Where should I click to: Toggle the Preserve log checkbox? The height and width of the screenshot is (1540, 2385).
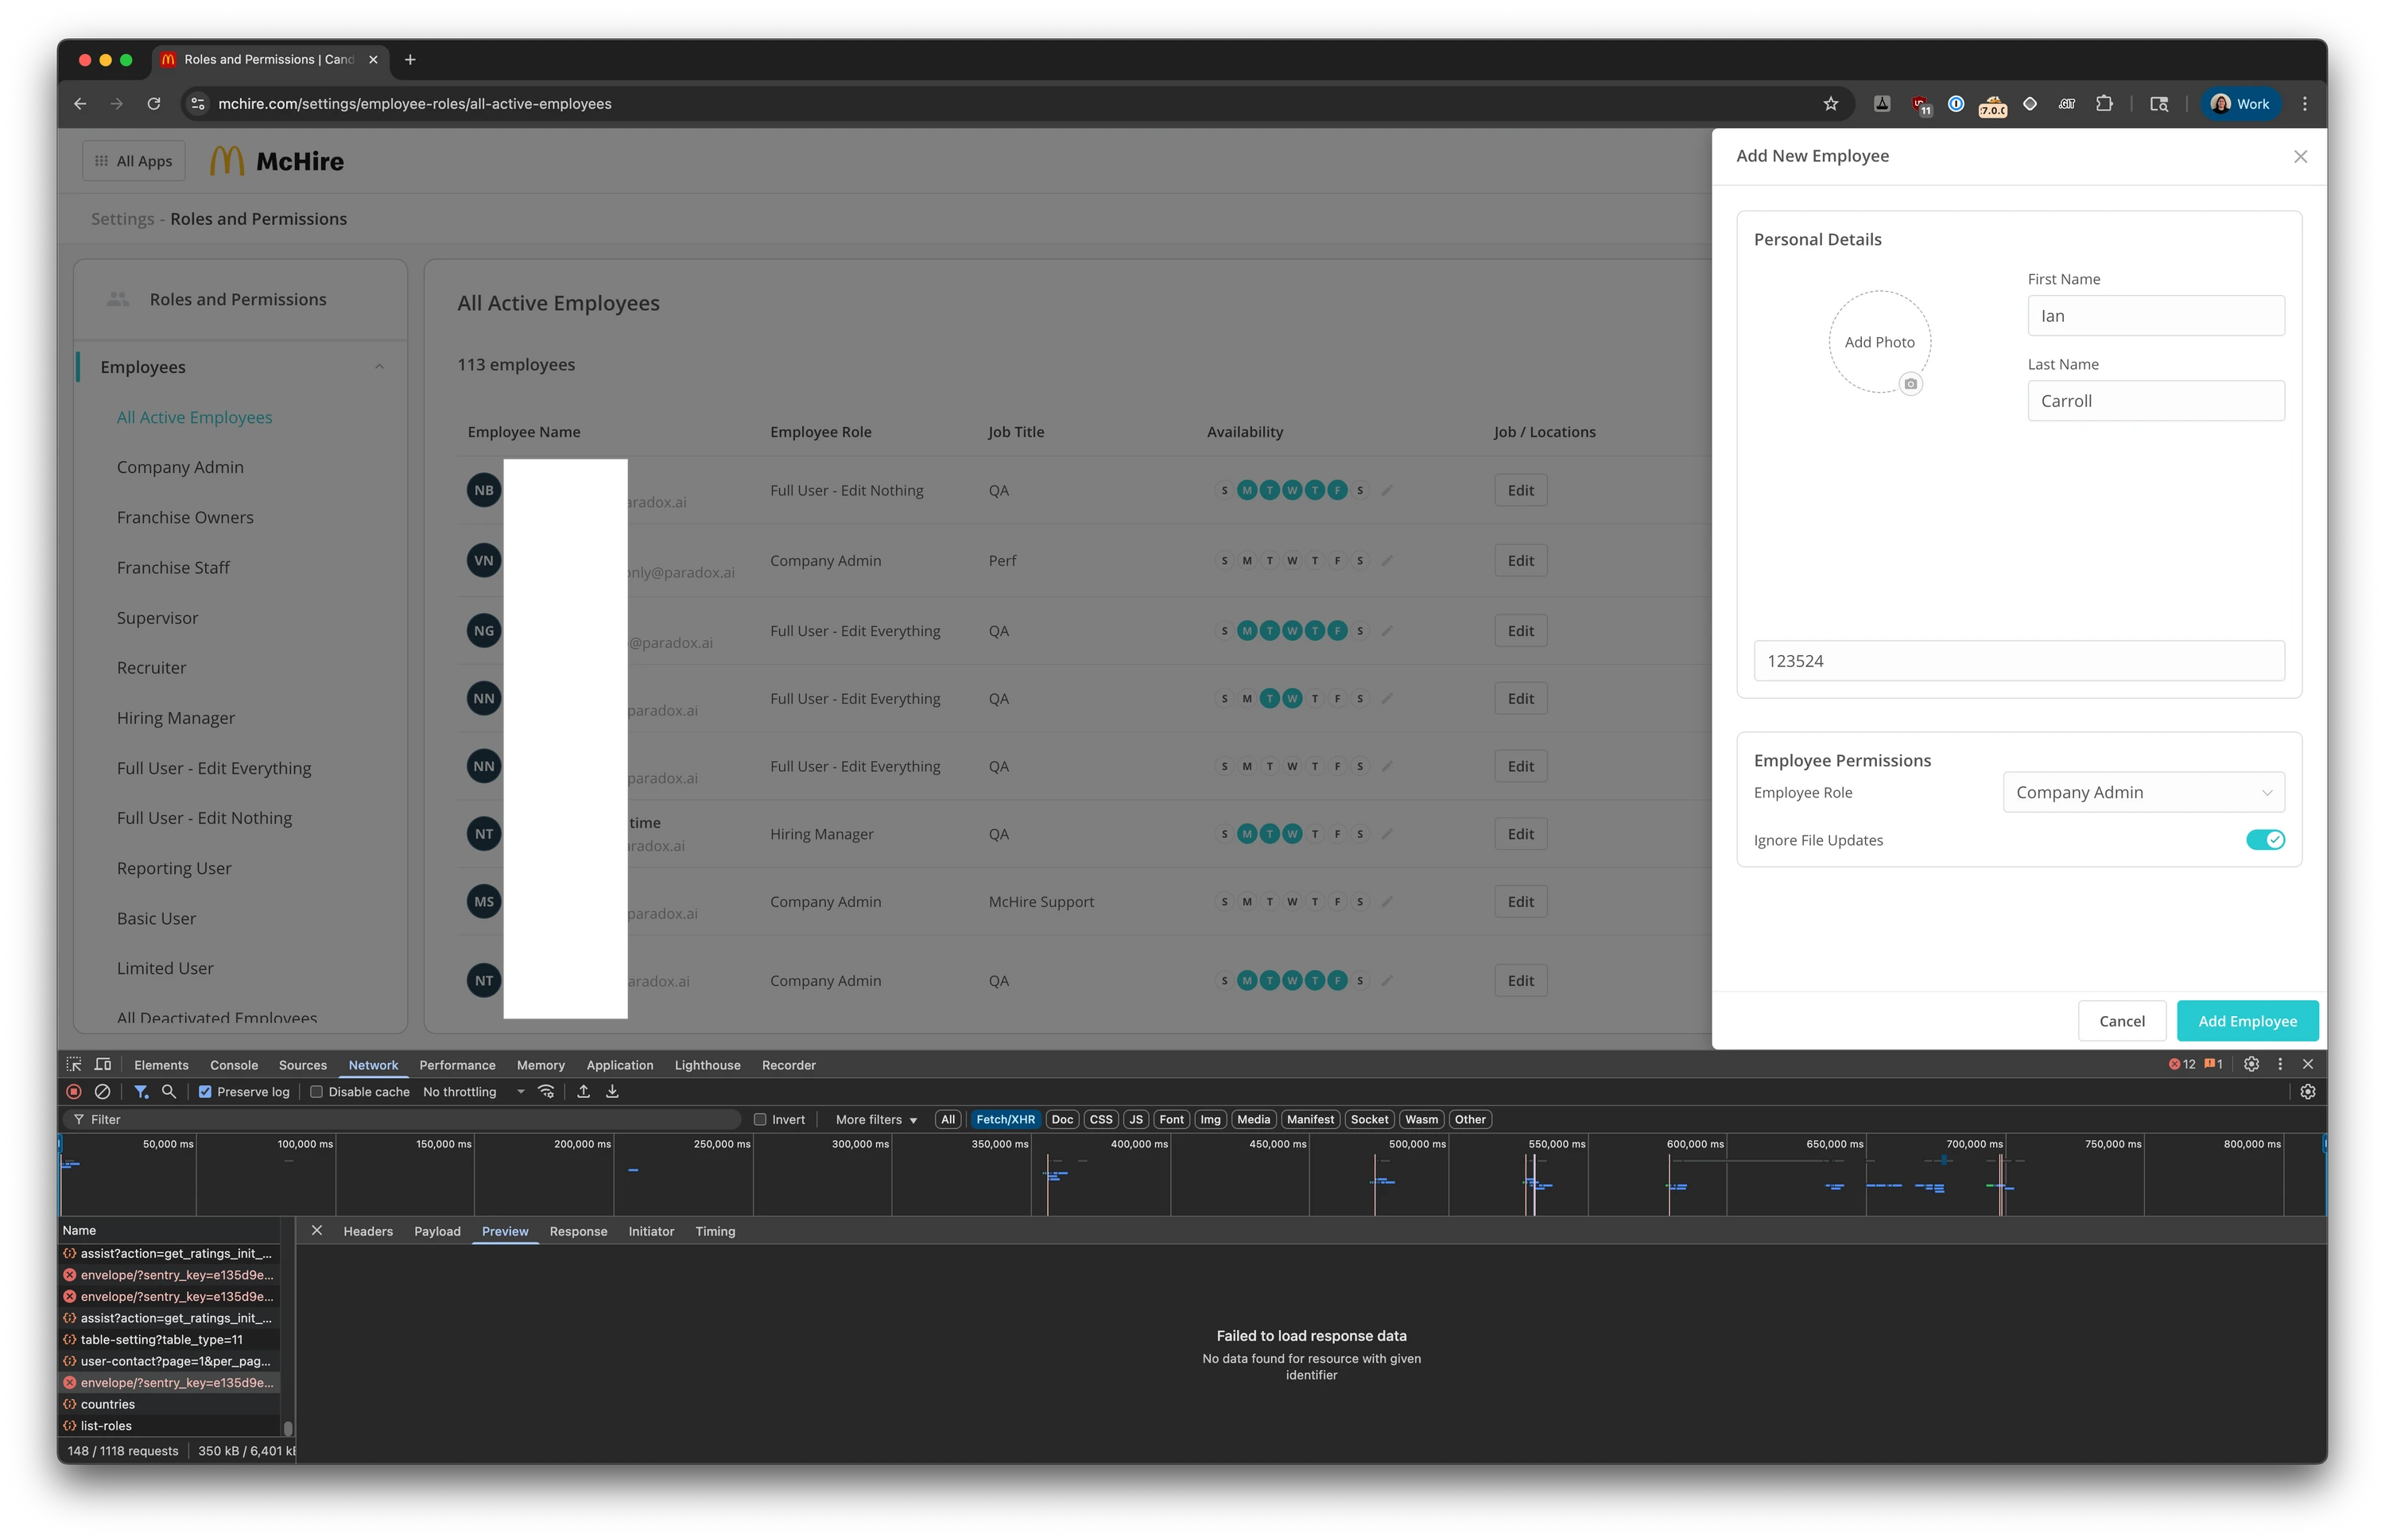(x=205, y=1092)
